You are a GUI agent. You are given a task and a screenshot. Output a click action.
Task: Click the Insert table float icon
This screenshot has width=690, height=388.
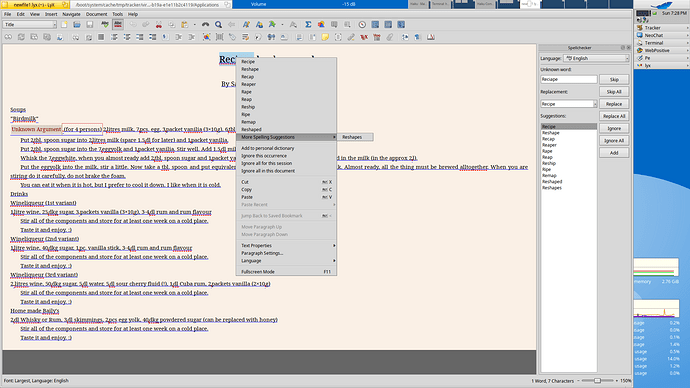coord(219,37)
